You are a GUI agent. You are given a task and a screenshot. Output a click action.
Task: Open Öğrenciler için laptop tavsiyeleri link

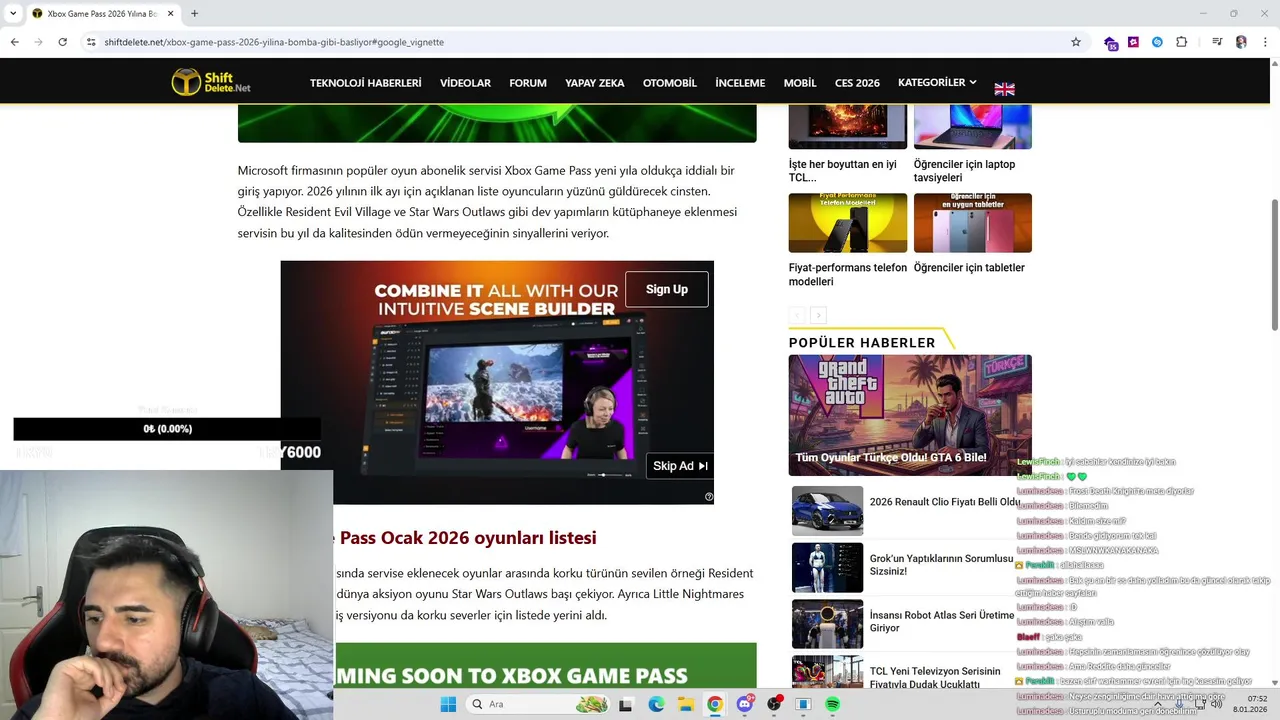point(964,171)
